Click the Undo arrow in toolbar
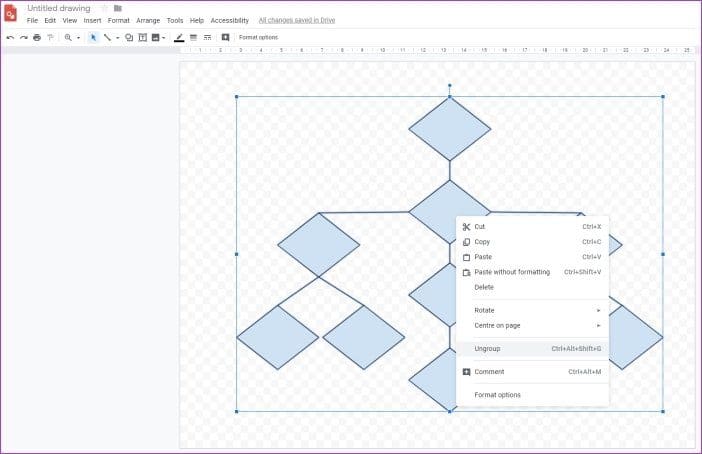Viewport: 702px width, 454px height. pyautogui.click(x=10, y=38)
